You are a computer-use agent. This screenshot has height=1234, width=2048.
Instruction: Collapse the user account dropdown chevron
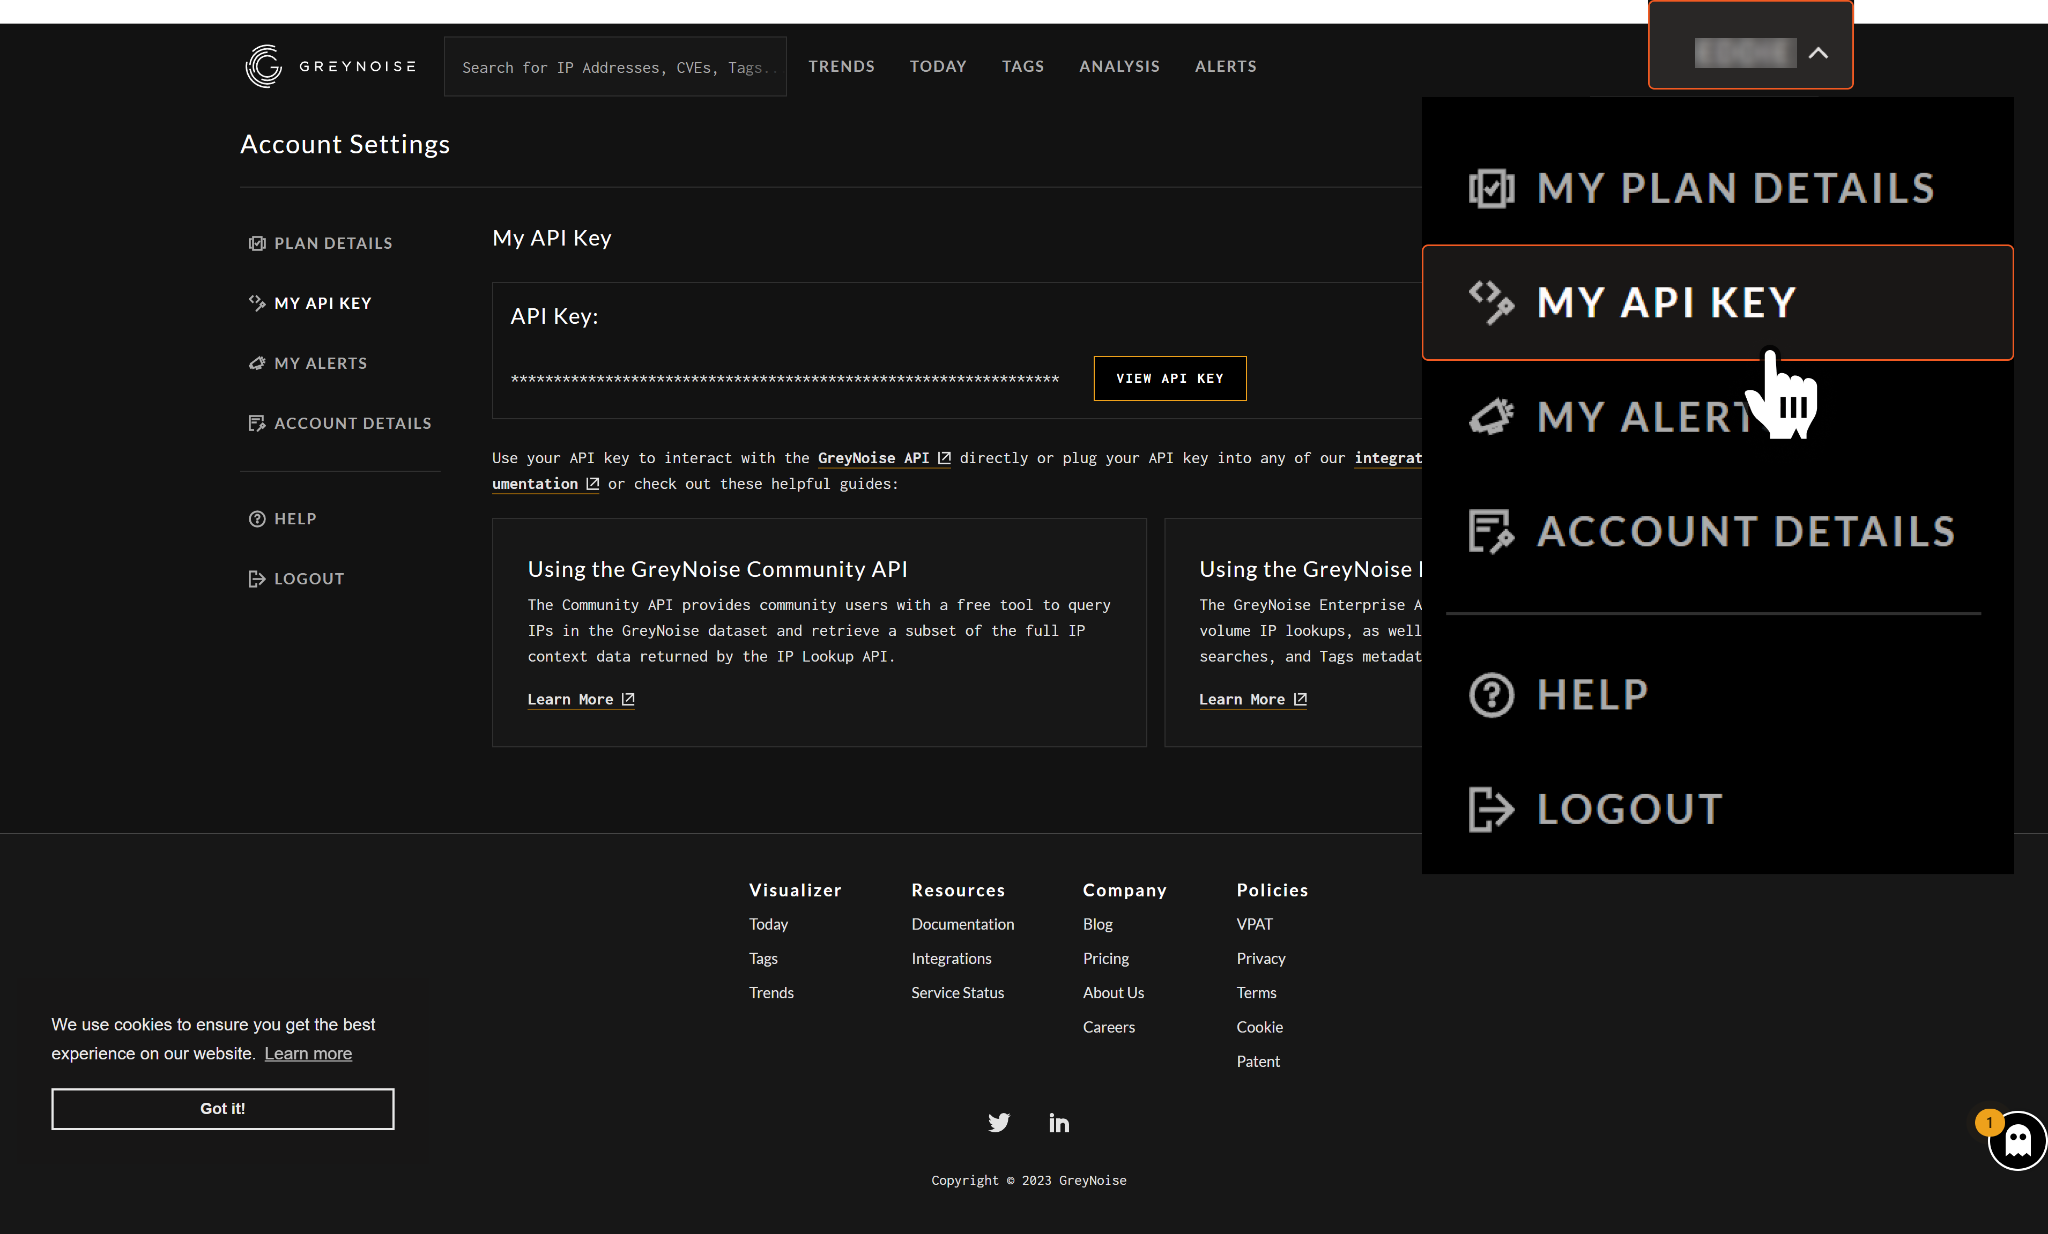[x=1818, y=53]
